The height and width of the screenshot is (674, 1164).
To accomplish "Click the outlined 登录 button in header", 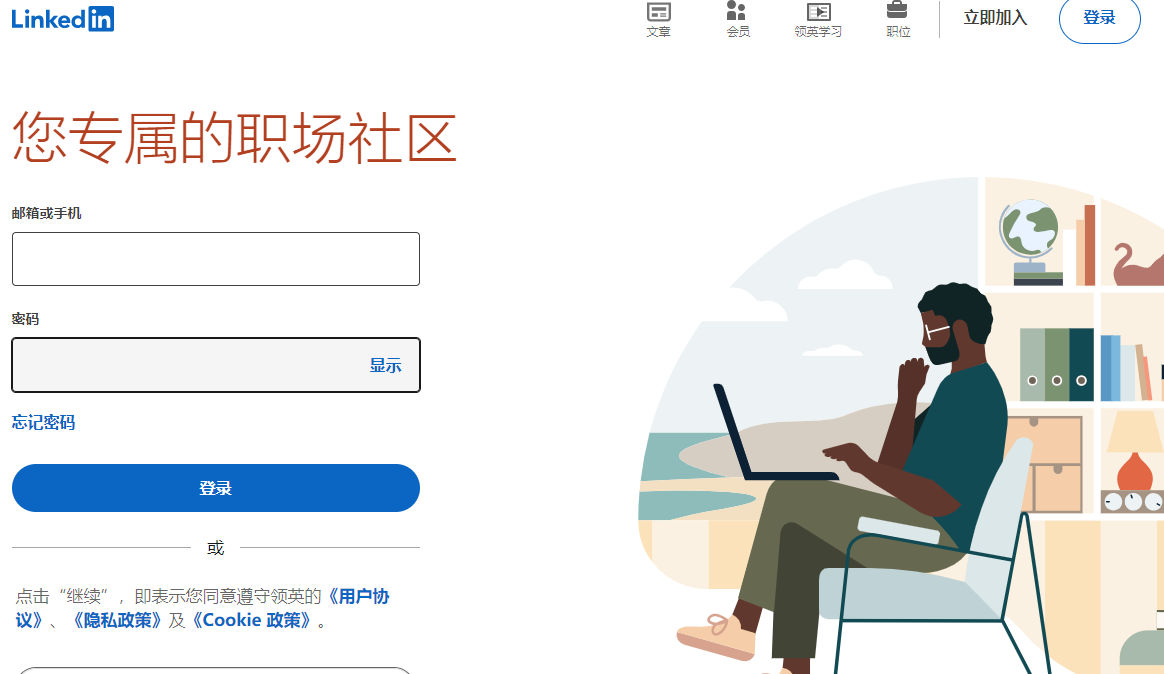I will pos(1099,19).
